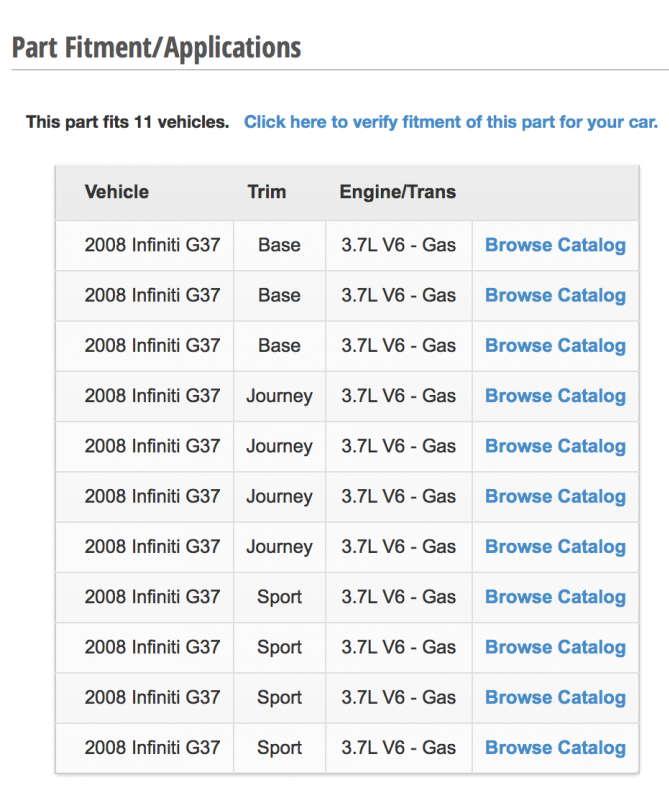This screenshot has height=800, width=669.
Task: Click 3.7L V6 - Gas in last row
Action: coord(399,748)
